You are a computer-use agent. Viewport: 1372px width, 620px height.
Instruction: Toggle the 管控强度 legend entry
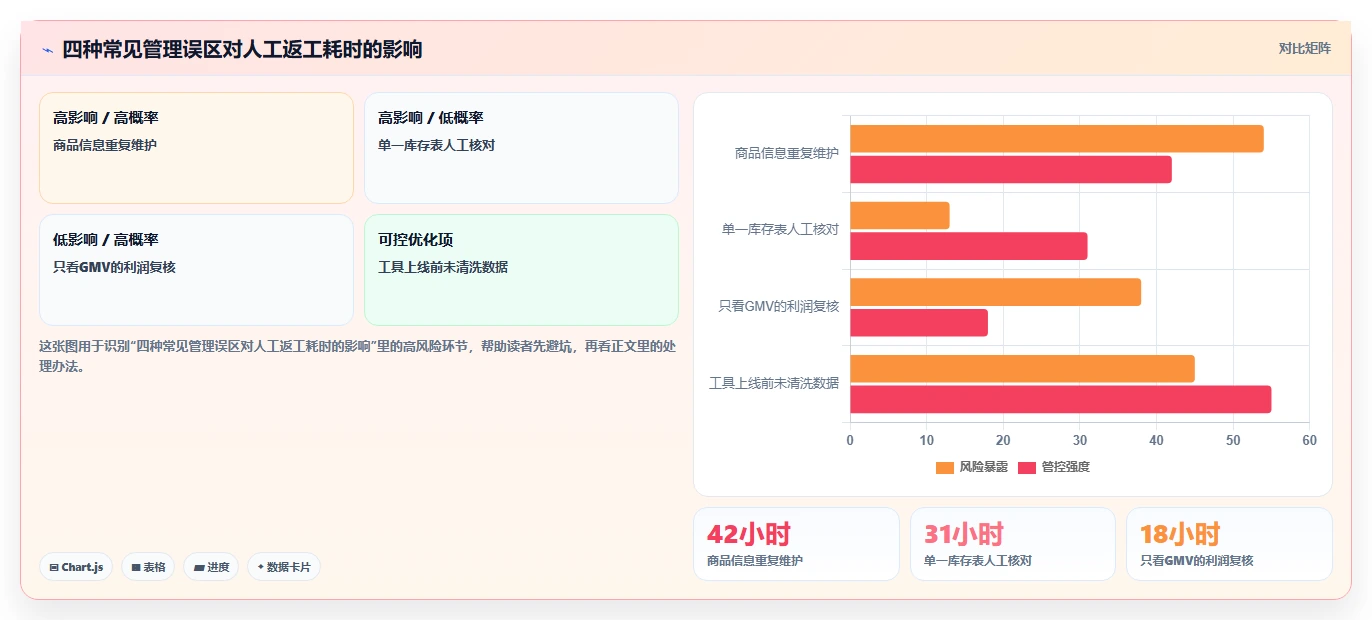point(1054,467)
